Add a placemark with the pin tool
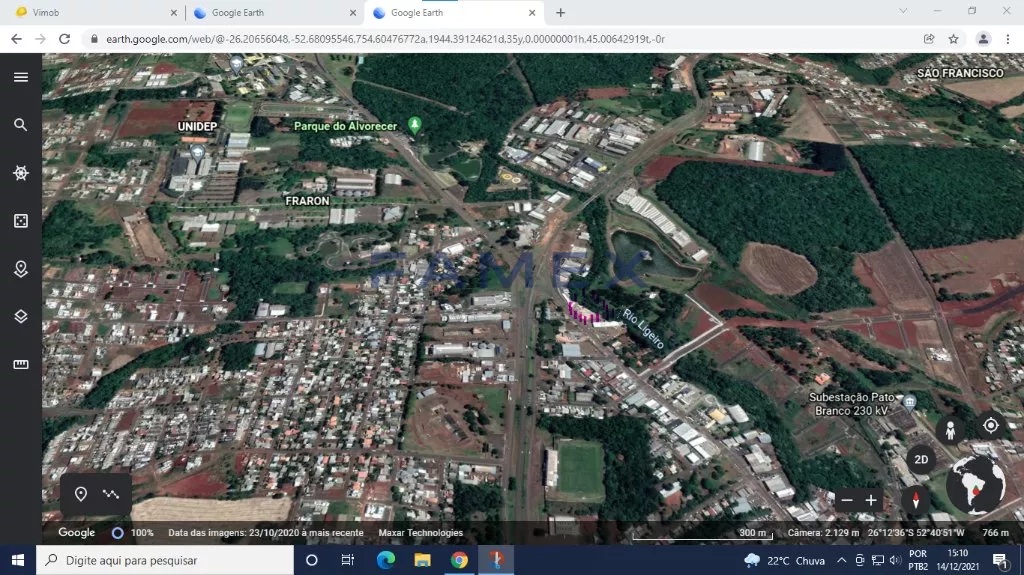 (81, 494)
